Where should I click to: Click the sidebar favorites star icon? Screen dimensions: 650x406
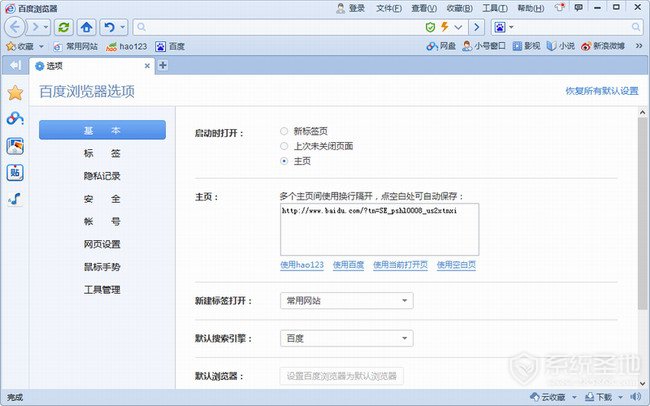15,92
